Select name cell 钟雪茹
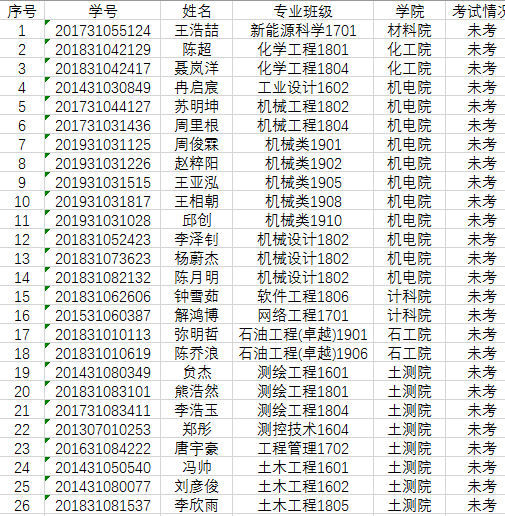Screen dimensions: 505x516 pyautogui.click(x=196, y=295)
